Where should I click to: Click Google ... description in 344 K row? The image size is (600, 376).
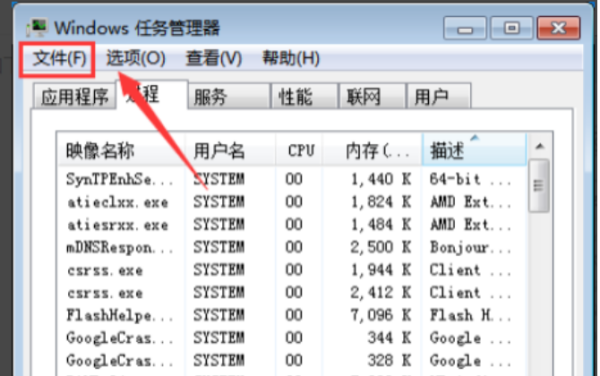470,339
